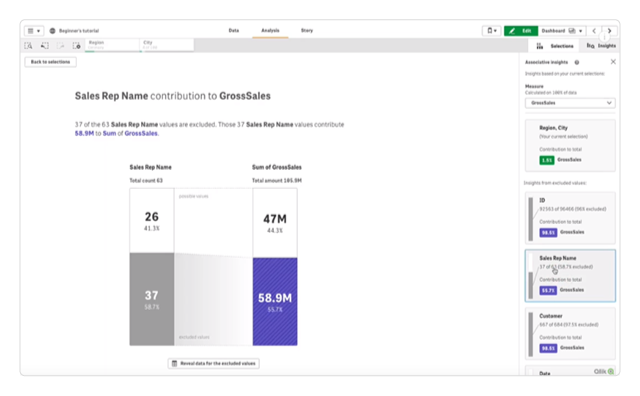
Task: Click the Edit button
Action: [x=521, y=31]
